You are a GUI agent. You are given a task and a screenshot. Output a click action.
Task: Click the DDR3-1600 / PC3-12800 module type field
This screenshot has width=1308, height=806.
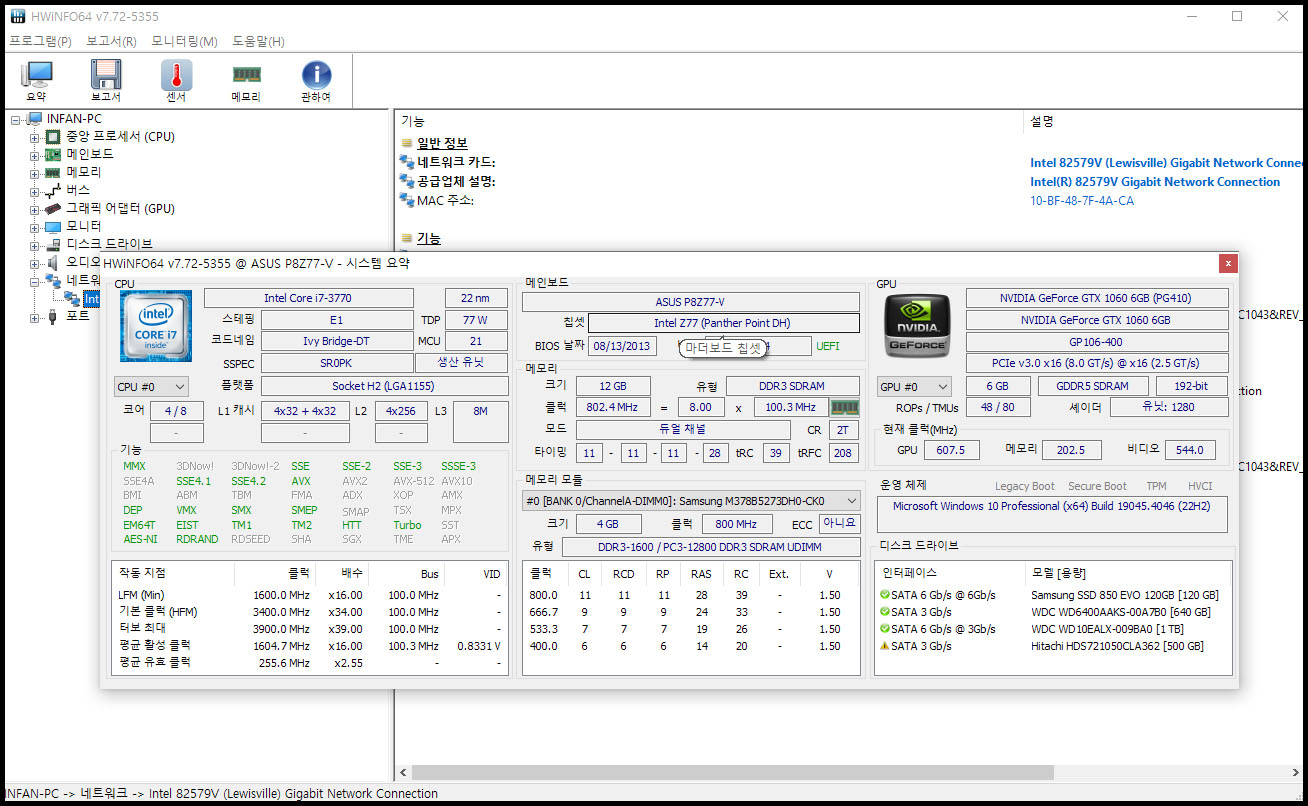pos(711,547)
